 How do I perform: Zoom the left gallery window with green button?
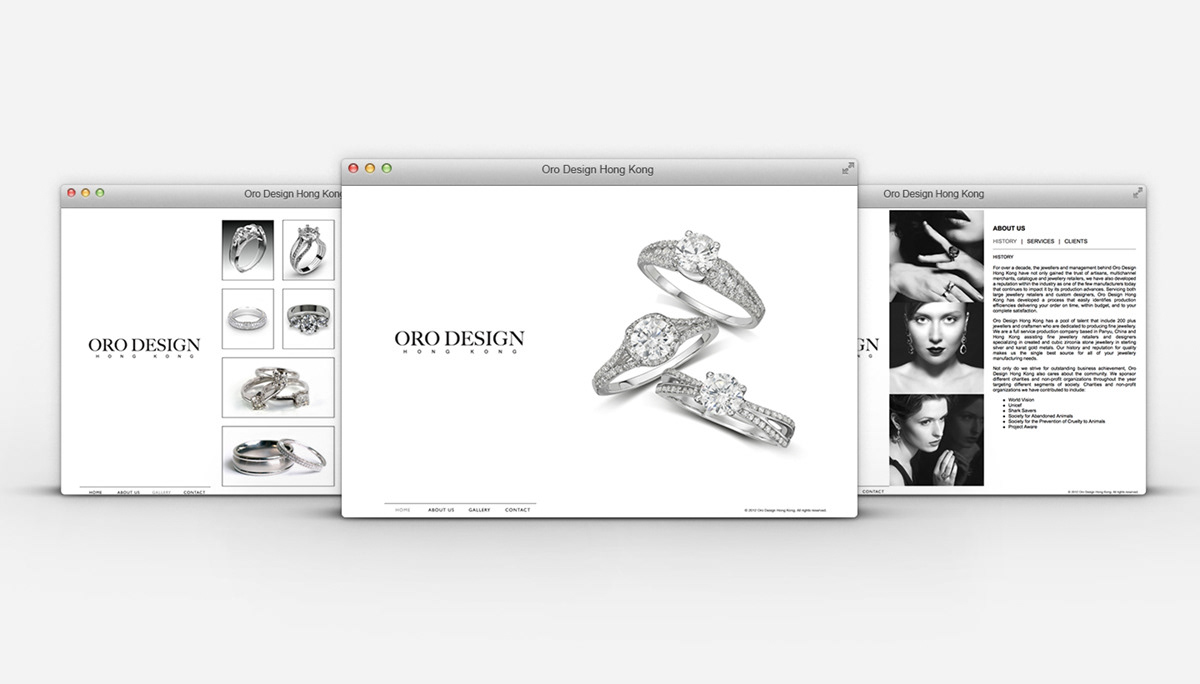[99, 192]
